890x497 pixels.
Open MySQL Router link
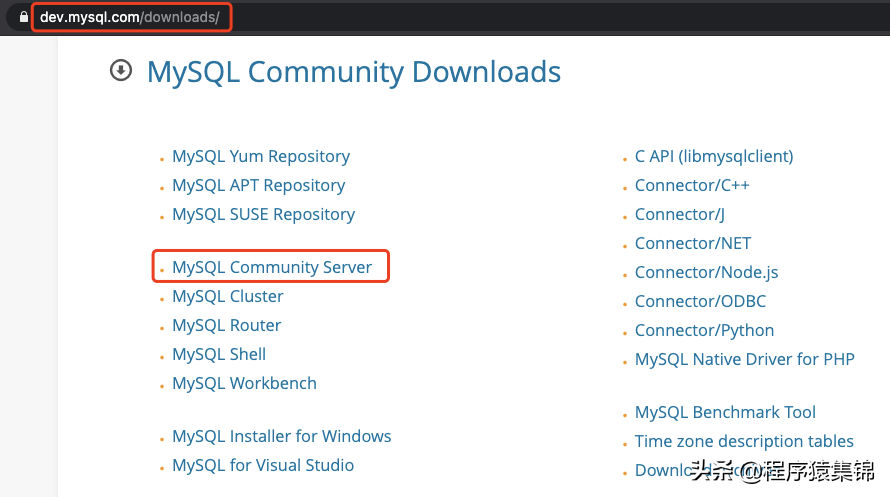[x=226, y=325]
